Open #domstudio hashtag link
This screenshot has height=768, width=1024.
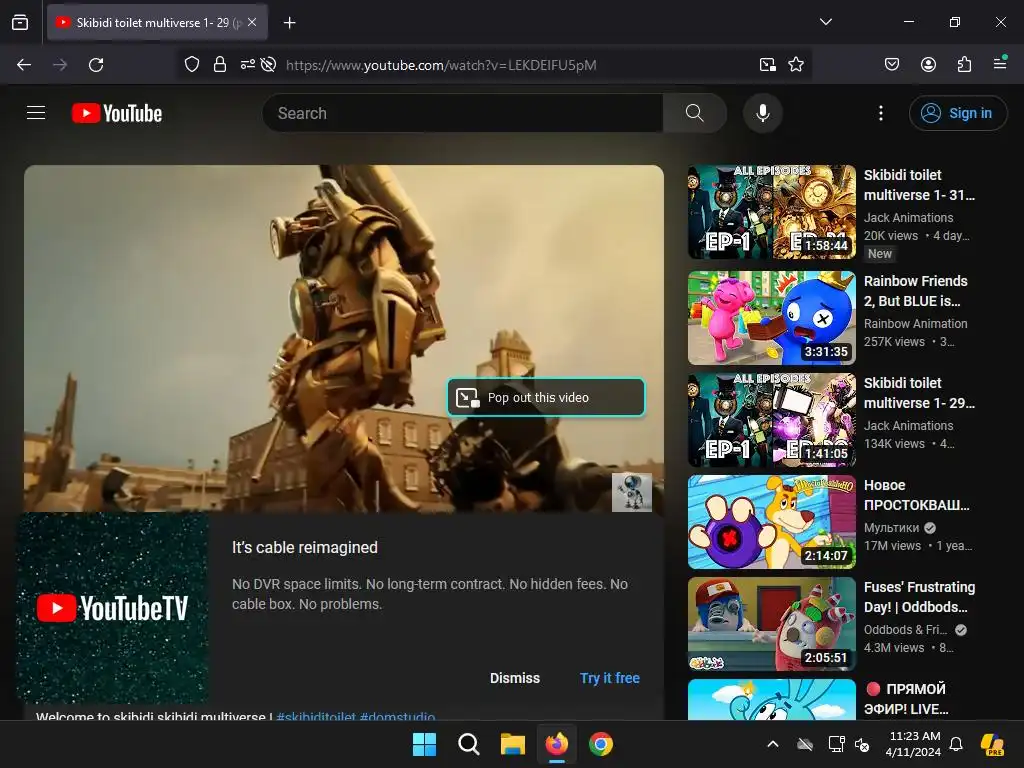point(398,716)
